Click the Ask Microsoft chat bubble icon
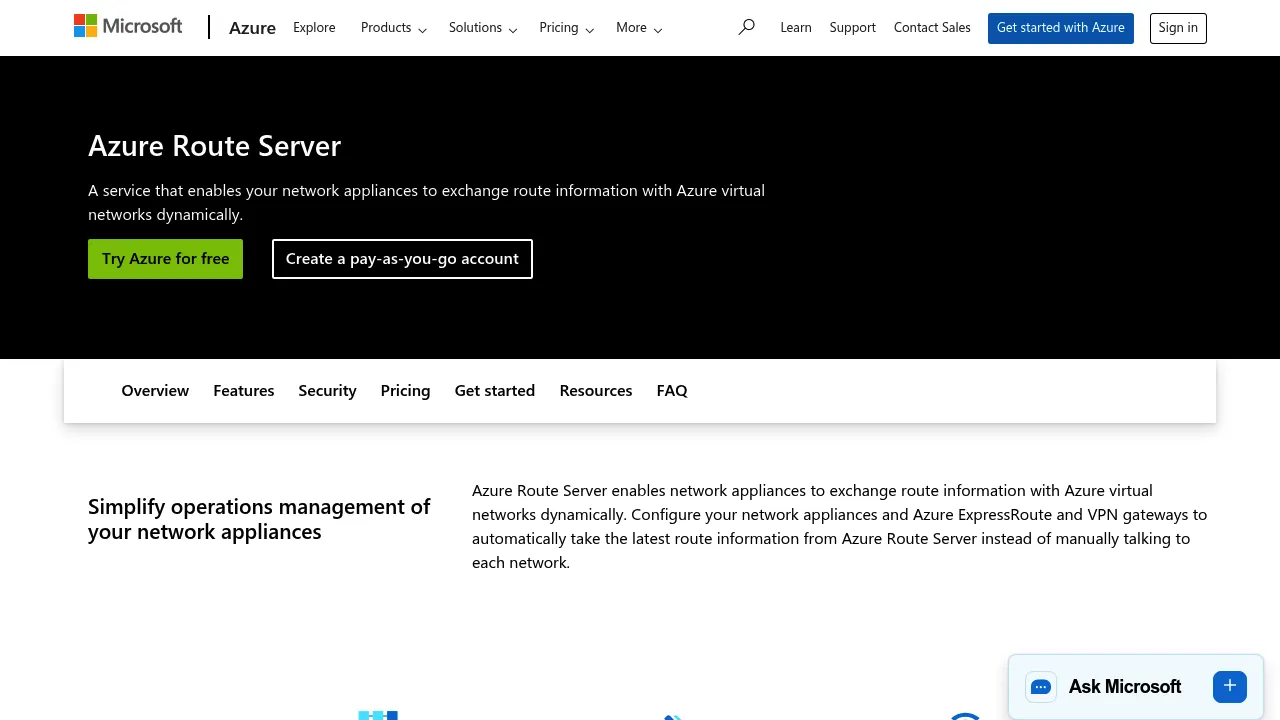 pos(1041,687)
